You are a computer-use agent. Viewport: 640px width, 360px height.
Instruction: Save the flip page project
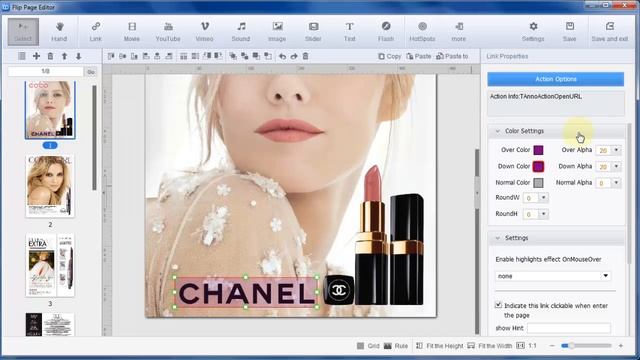click(569, 32)
